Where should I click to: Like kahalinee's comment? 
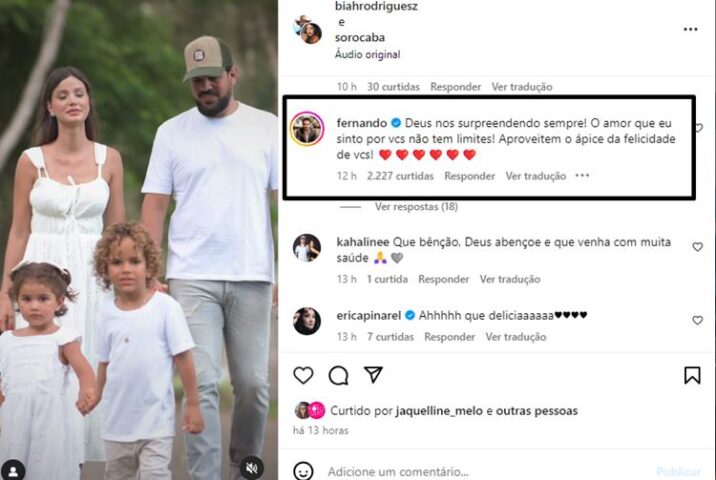[697, 247]
